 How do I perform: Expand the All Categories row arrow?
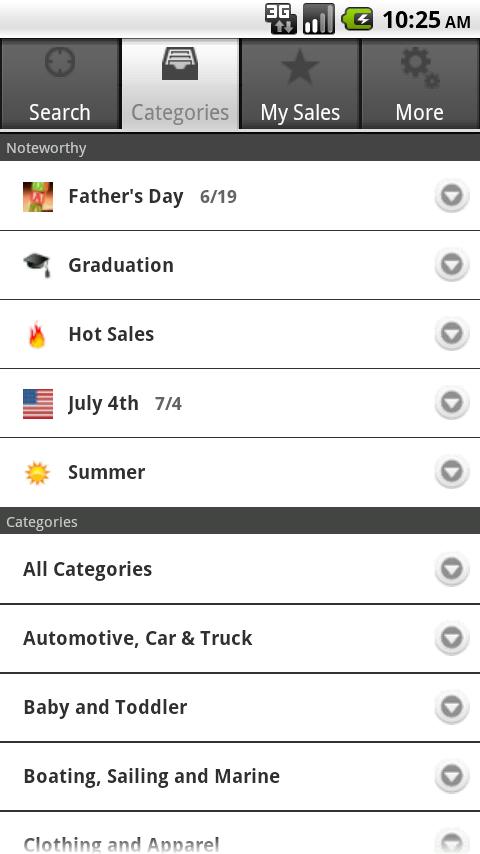(x=452, y=569)
